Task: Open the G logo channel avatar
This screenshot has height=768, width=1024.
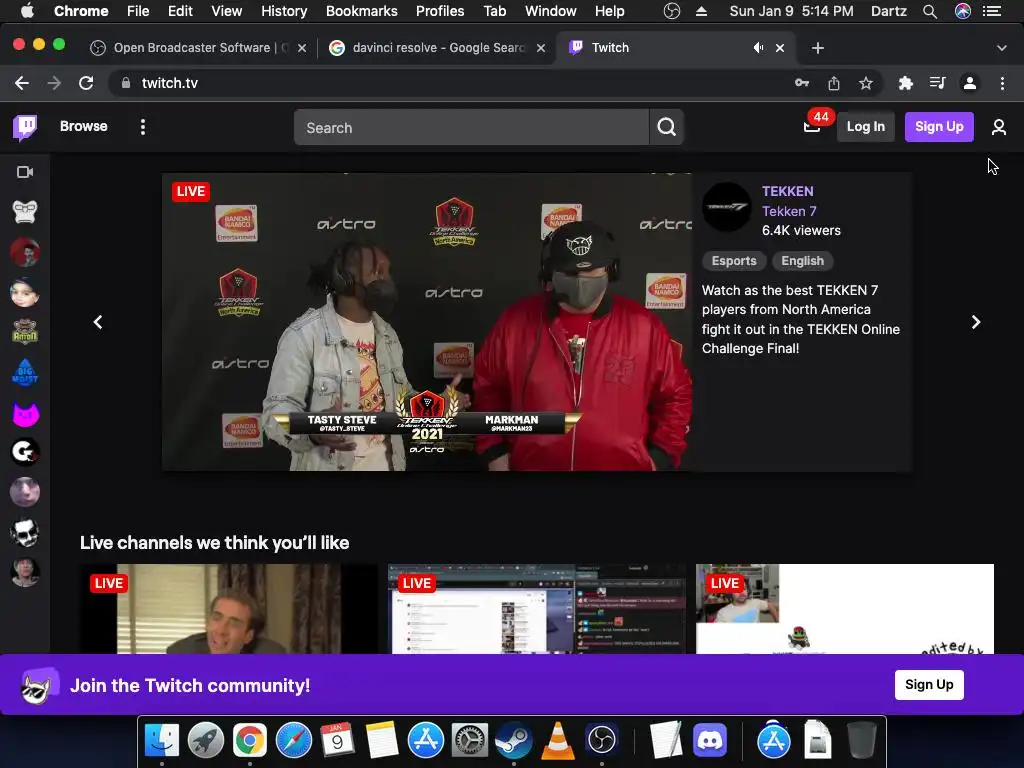Action: [x=25, y=452]
